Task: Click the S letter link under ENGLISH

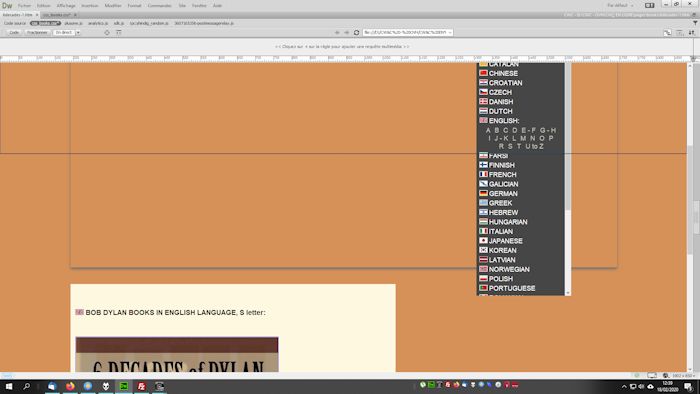Action: click(510, 146)
